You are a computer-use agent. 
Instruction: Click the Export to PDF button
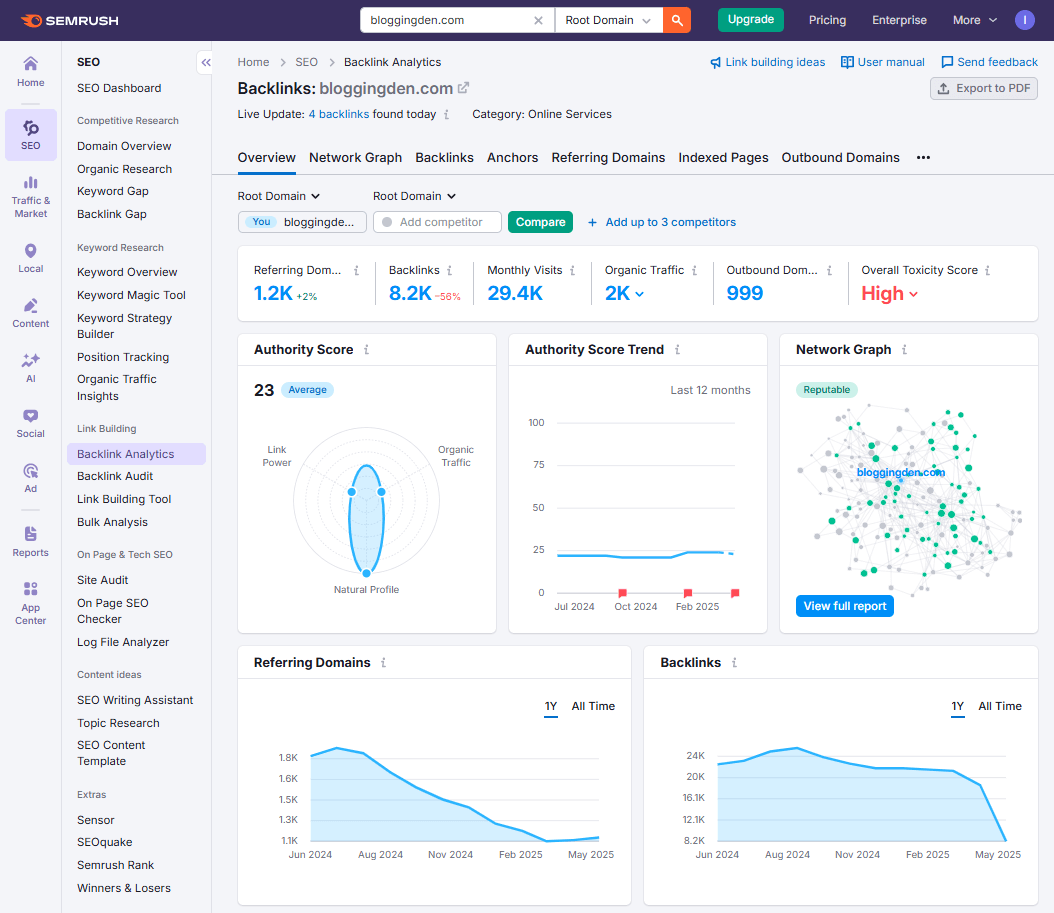click(983, 88)
